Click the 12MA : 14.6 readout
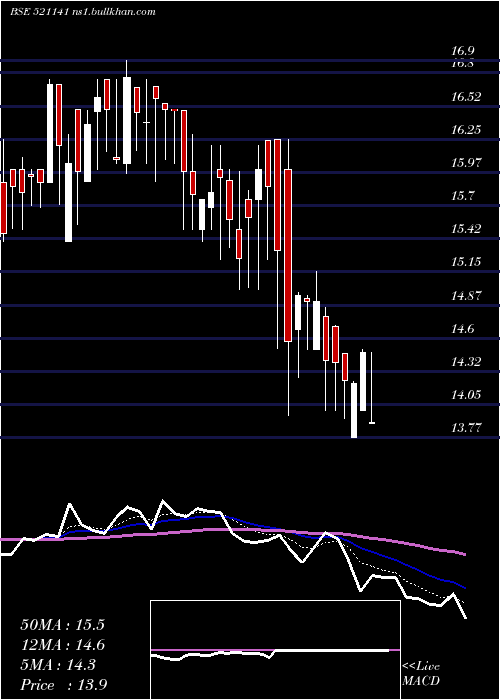The height and width of the screenshot is (700, 500). coord(62,645)
